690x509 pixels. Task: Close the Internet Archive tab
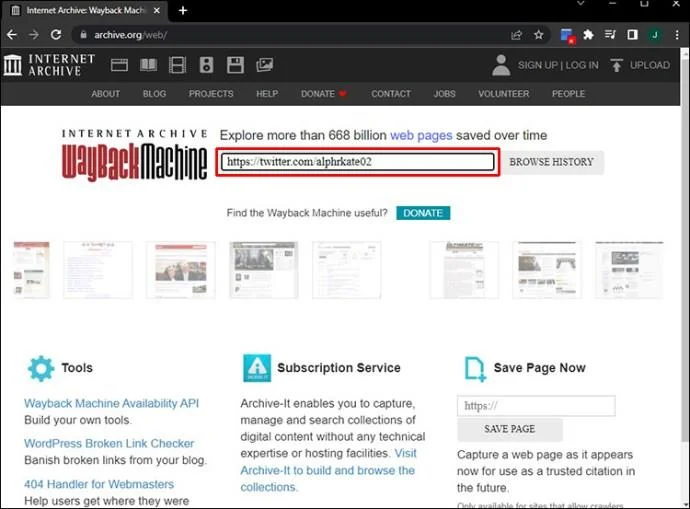click(157, 10)
